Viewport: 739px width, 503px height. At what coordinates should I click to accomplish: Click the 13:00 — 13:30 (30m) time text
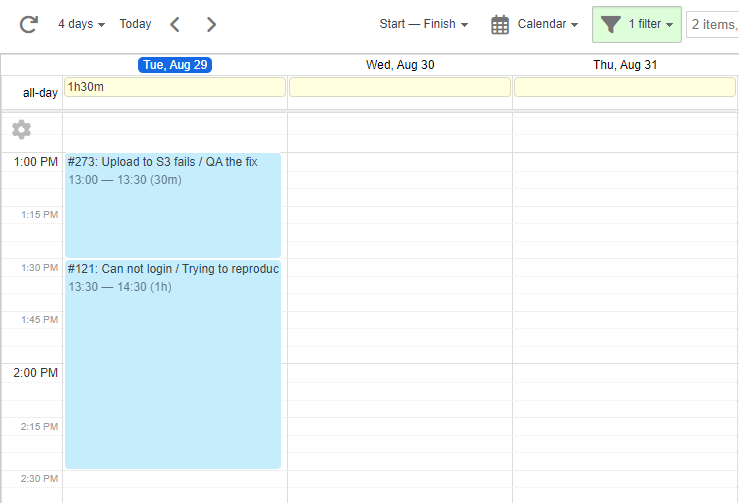125,180
